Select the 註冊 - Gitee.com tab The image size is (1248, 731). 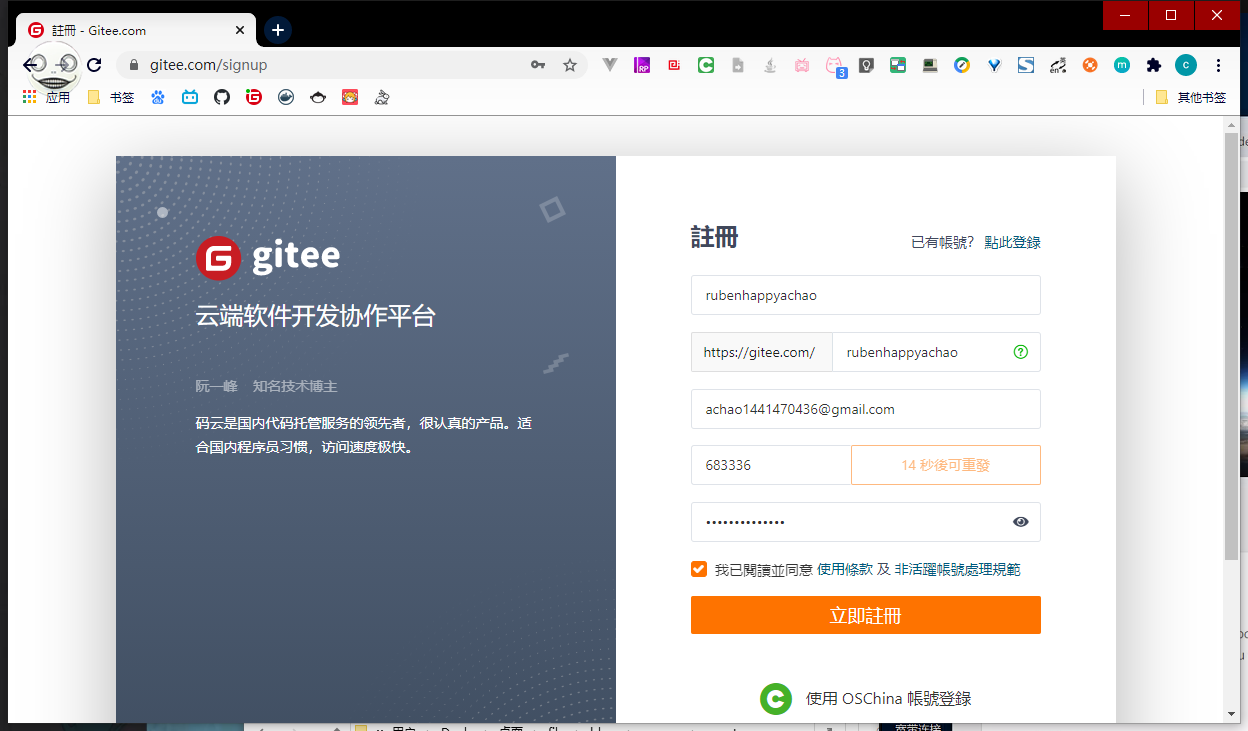click(x=130, y=30)
